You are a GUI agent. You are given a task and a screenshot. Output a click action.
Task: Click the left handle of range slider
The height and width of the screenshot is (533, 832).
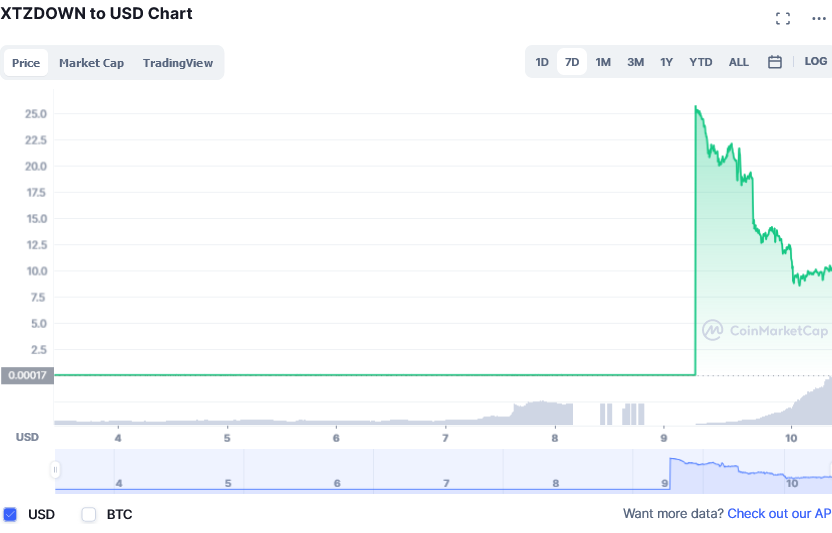coord(55,470)
